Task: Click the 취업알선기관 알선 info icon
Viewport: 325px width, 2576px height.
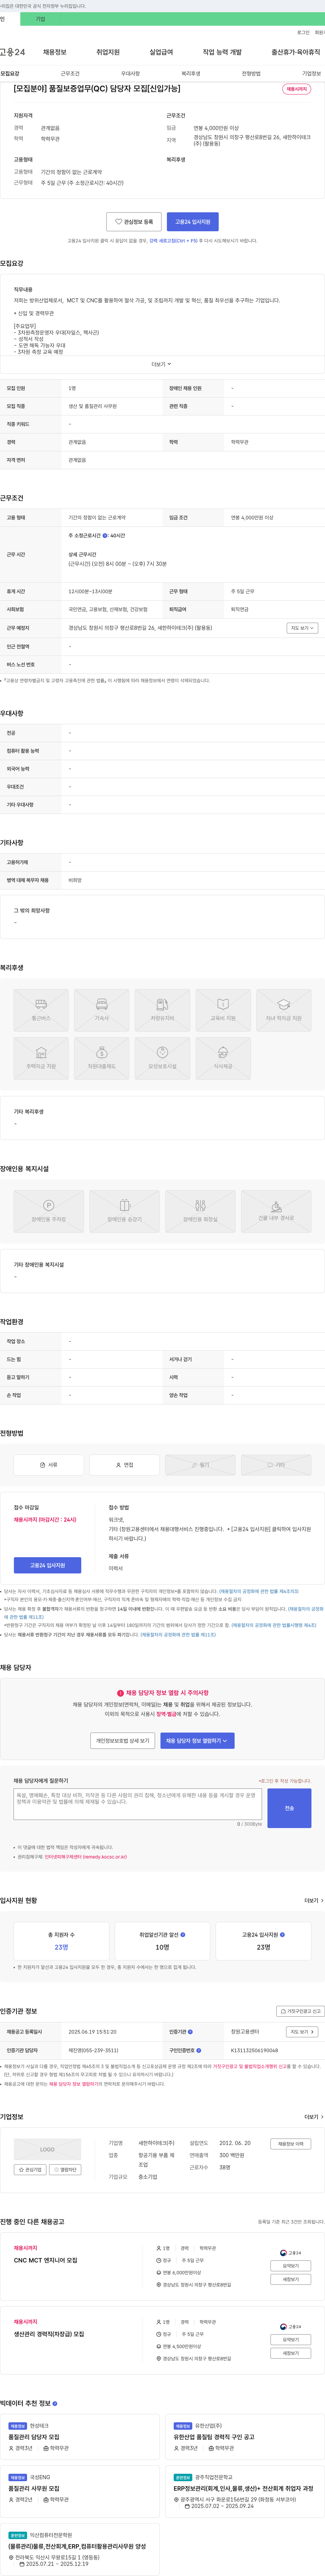Action: coord(183,1935)
